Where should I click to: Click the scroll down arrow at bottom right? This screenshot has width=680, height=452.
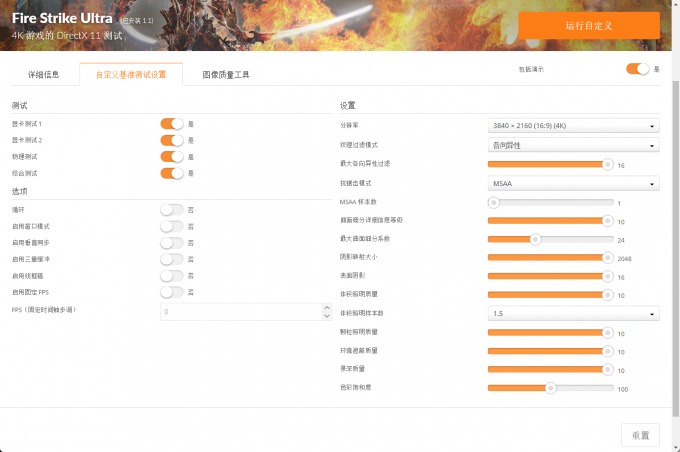coord(676,447)
